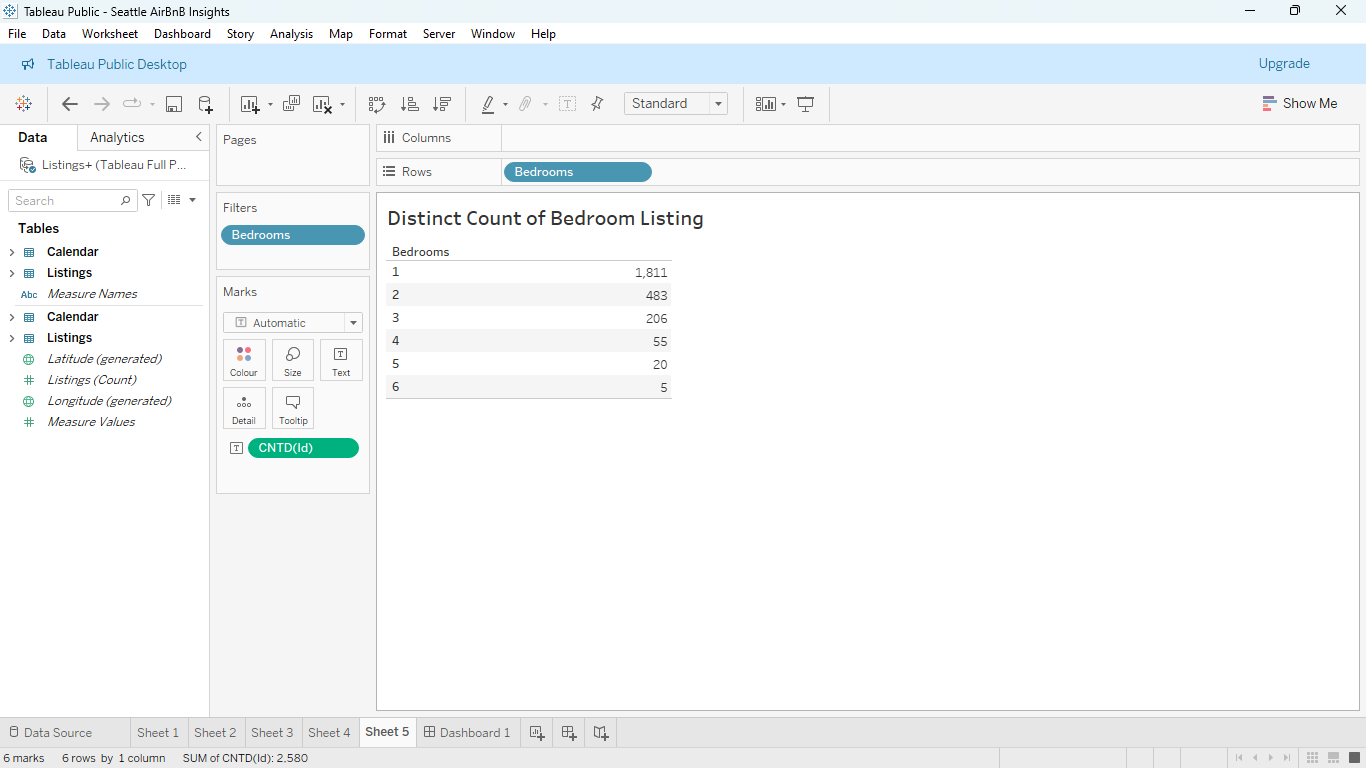
Task: Duplicate the sheet using toolbar icon
Action: [292, 104]
